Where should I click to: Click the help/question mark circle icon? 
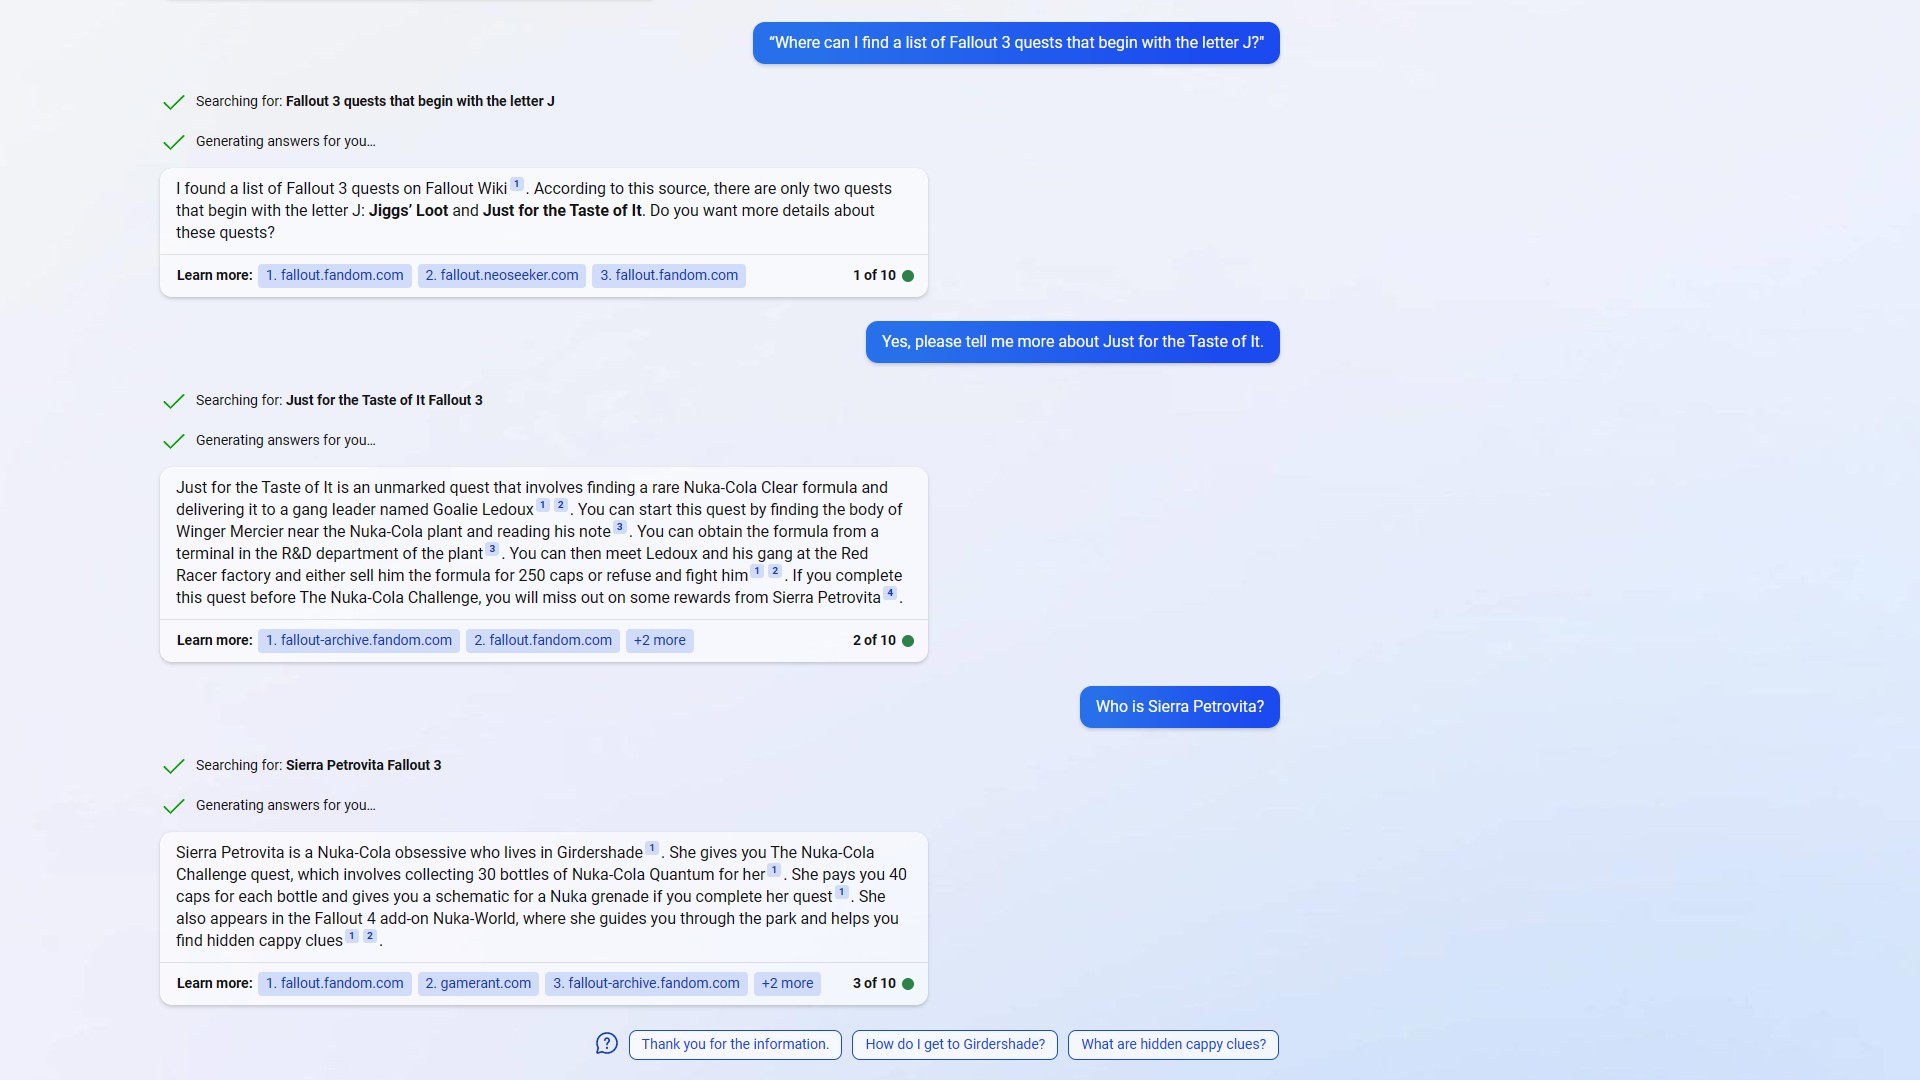[x=607, y=1043]
